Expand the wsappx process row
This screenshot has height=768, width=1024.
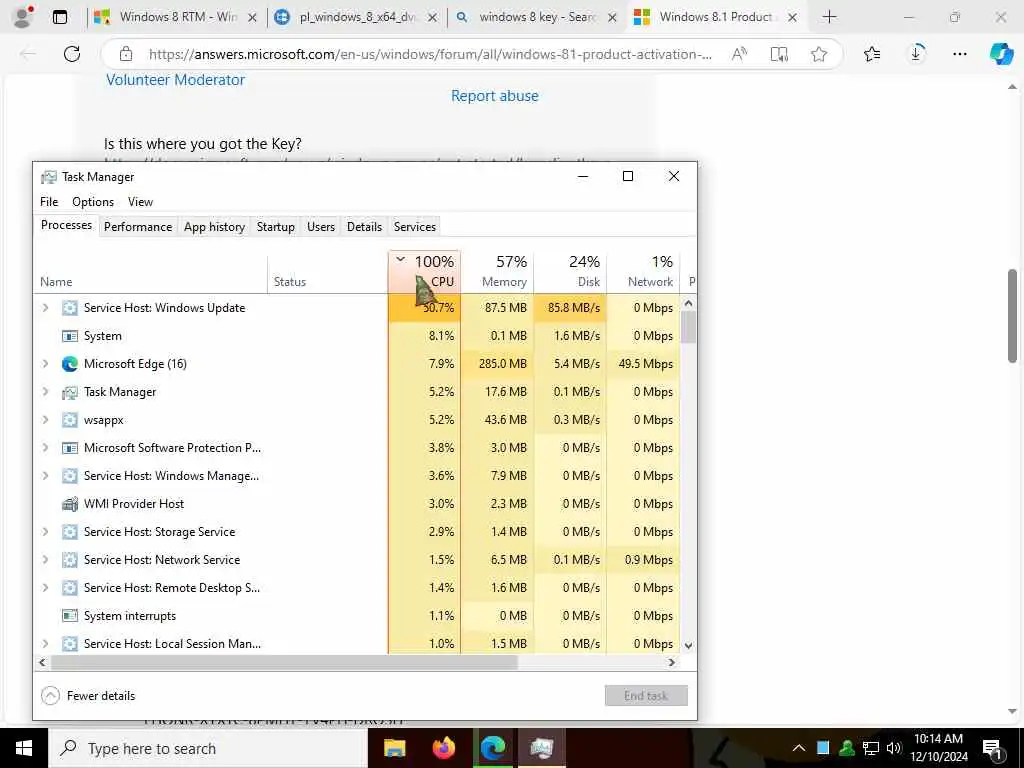[45, 420]
